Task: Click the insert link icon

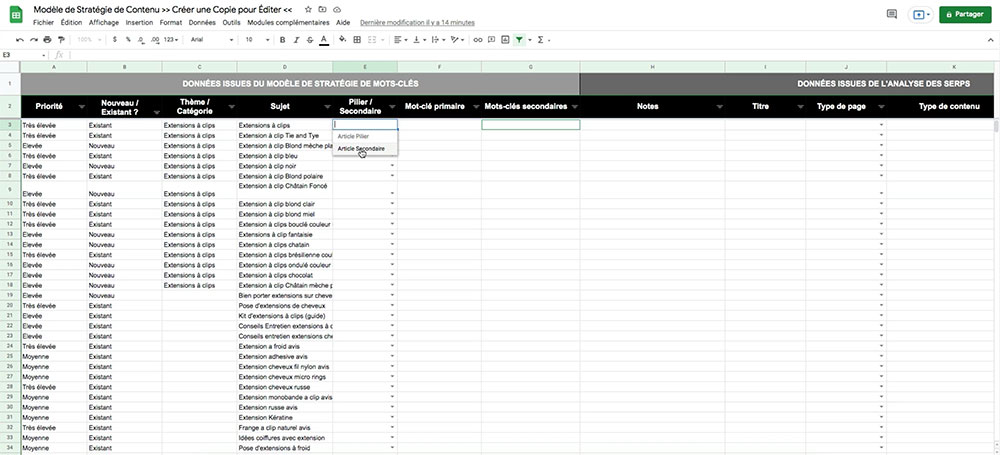Action: click(x=478, y=40)
